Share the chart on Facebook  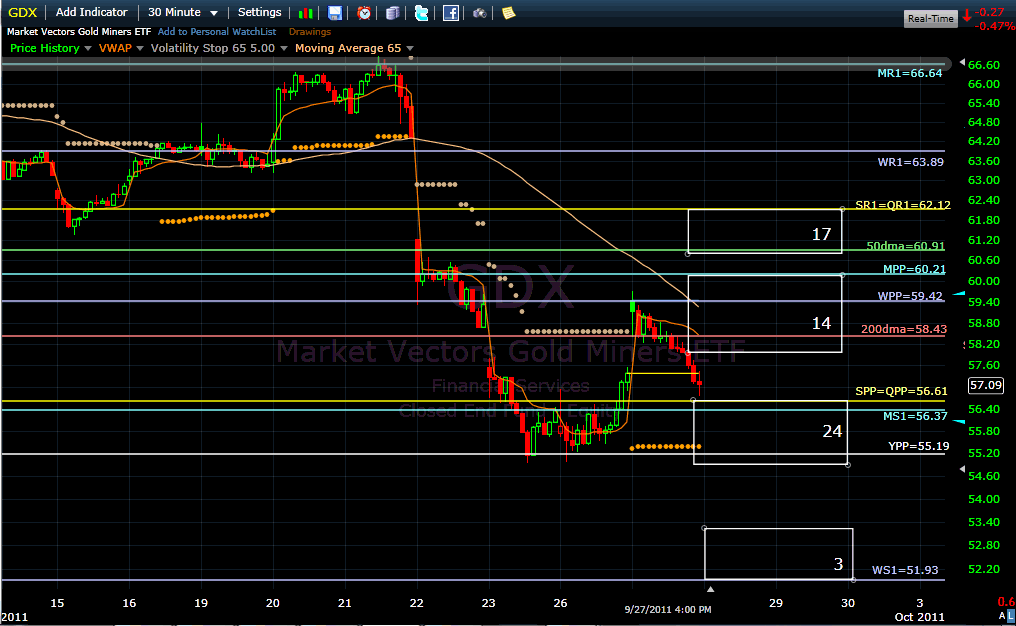point(450,13)
